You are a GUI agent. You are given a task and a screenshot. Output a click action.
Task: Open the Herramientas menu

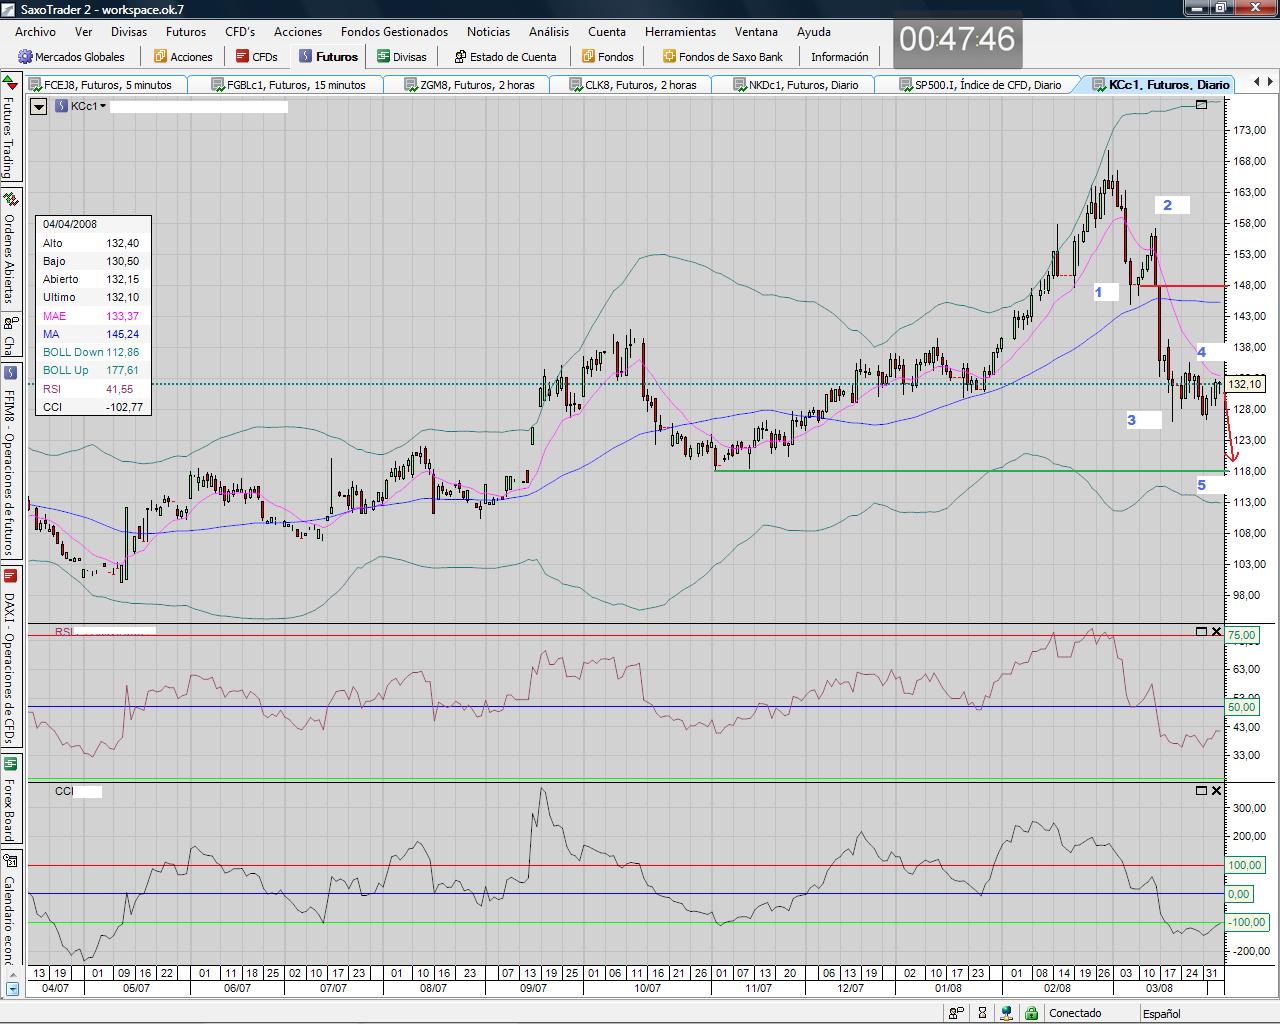680,32
